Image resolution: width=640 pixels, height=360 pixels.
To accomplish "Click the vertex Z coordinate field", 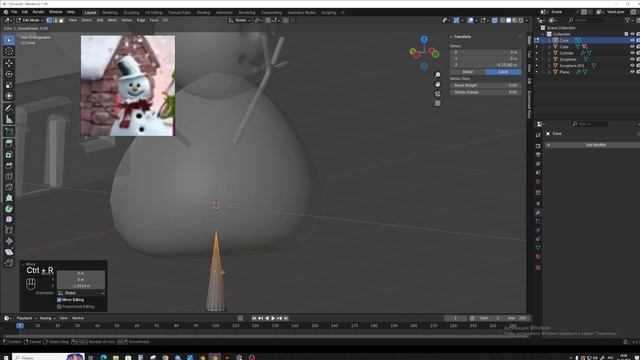I will 486,65.
